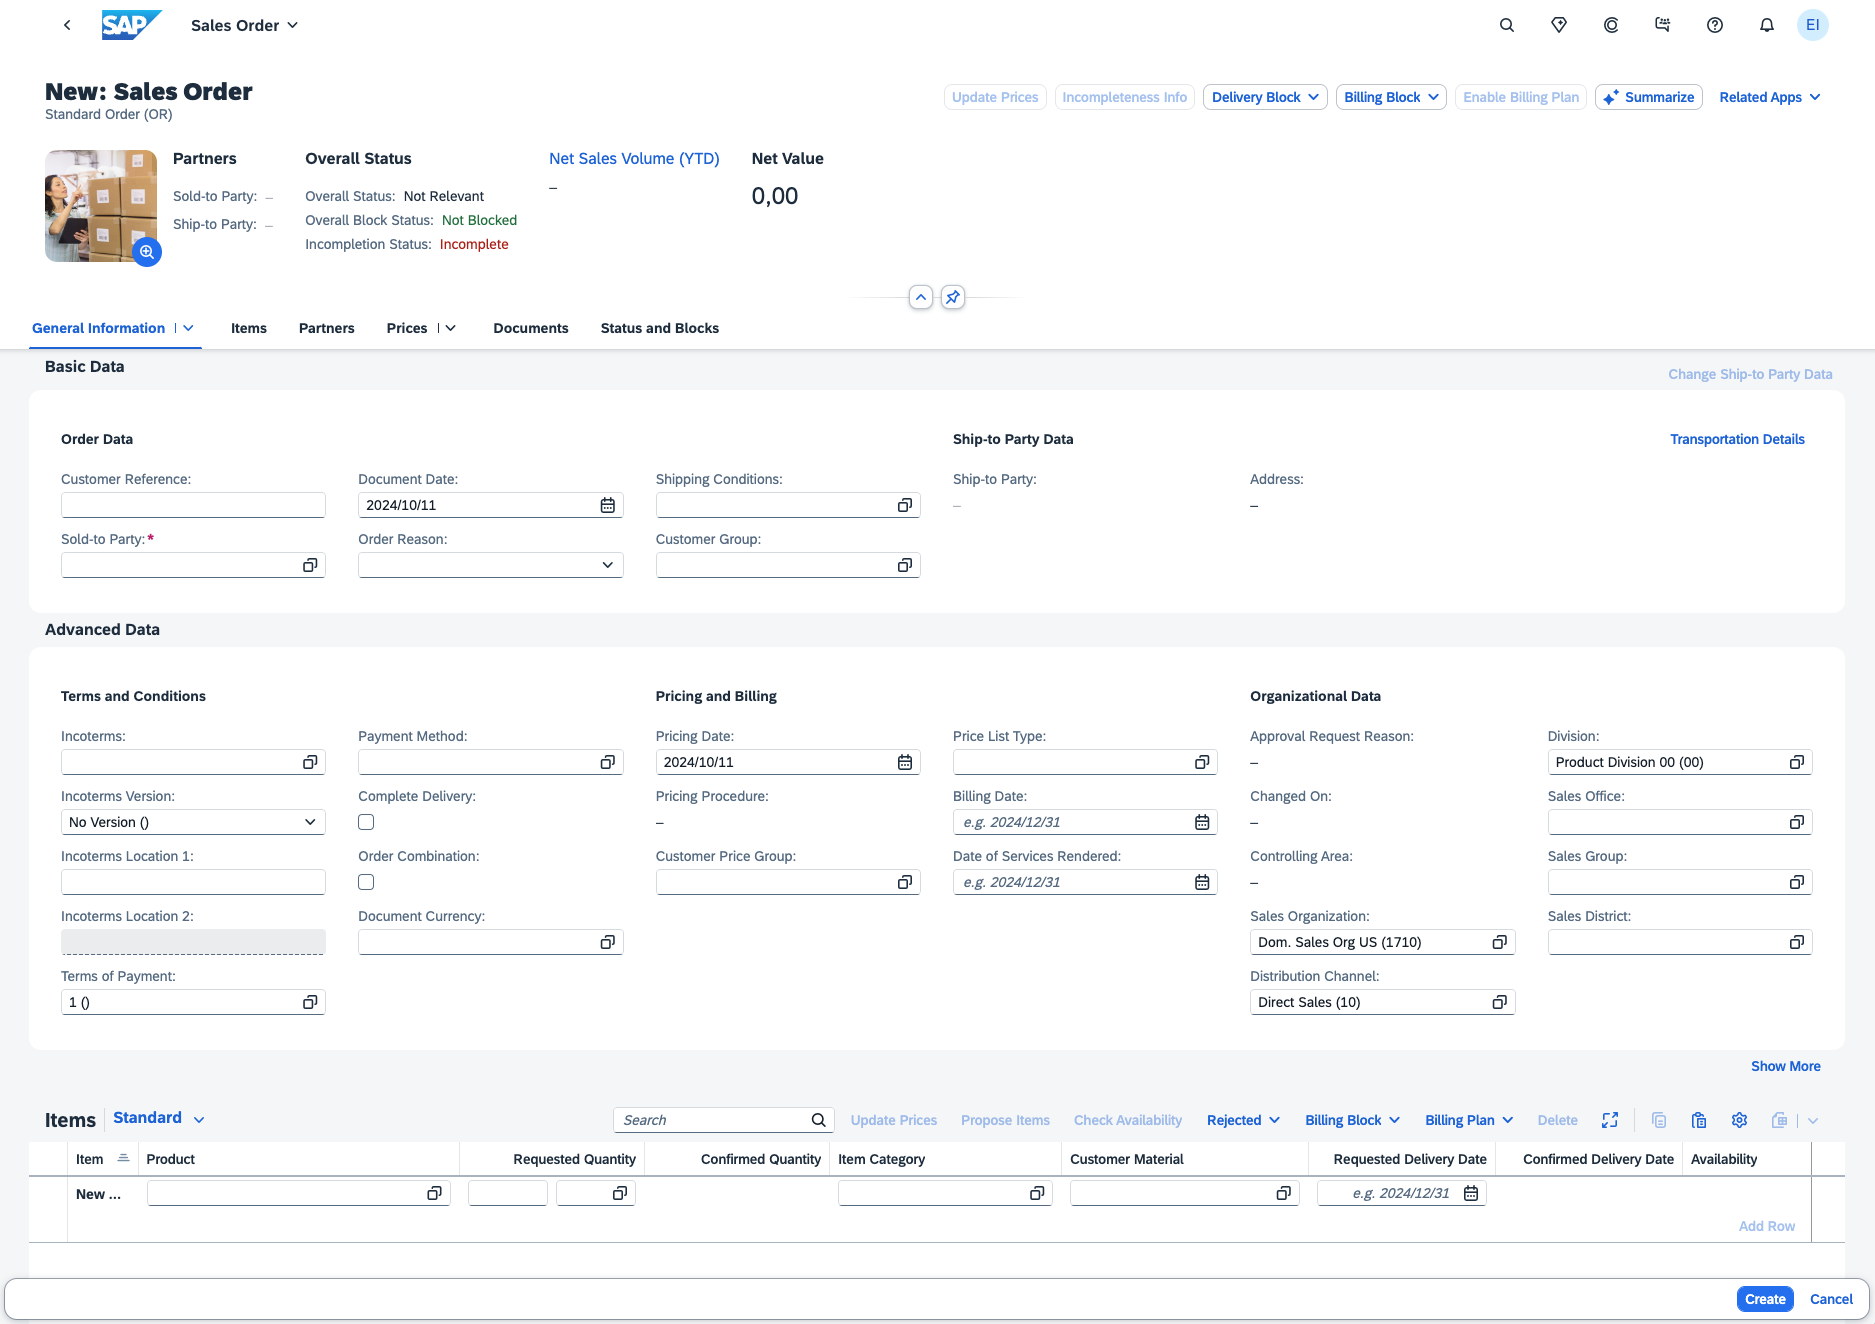Expand the Delivery Block dropdown
1875x1324 pixels.
[x=1265, y=97]
